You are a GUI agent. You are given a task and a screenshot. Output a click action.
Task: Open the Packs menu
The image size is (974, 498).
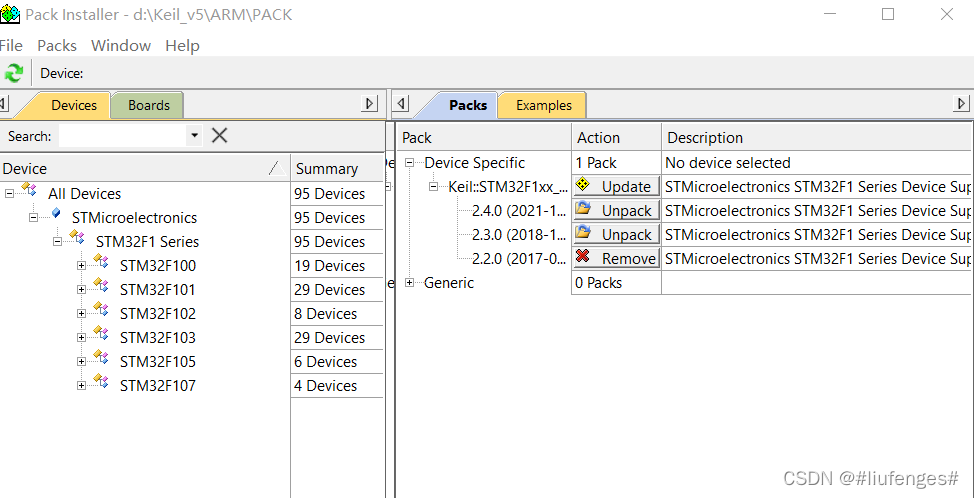coord(57,45)
